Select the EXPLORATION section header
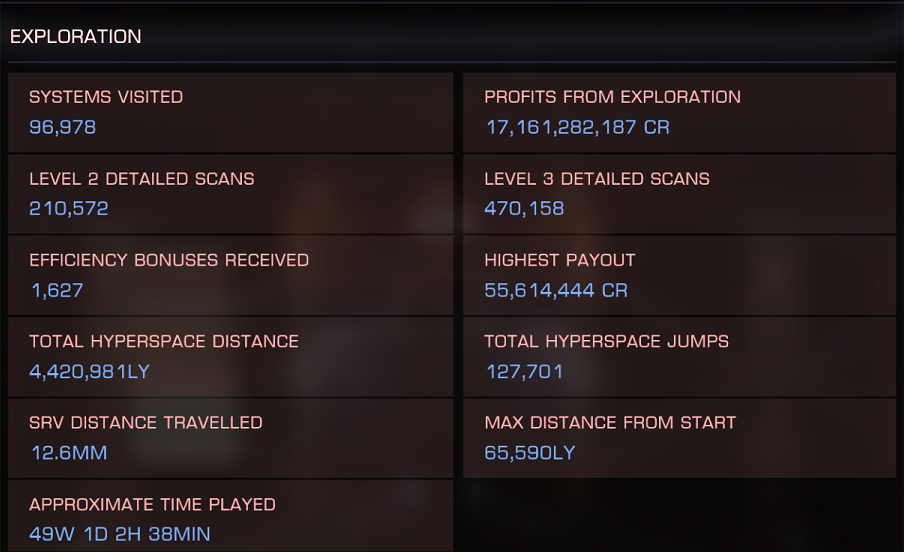The width and height of the screenshot is (904, 552). tap(76, 36)
